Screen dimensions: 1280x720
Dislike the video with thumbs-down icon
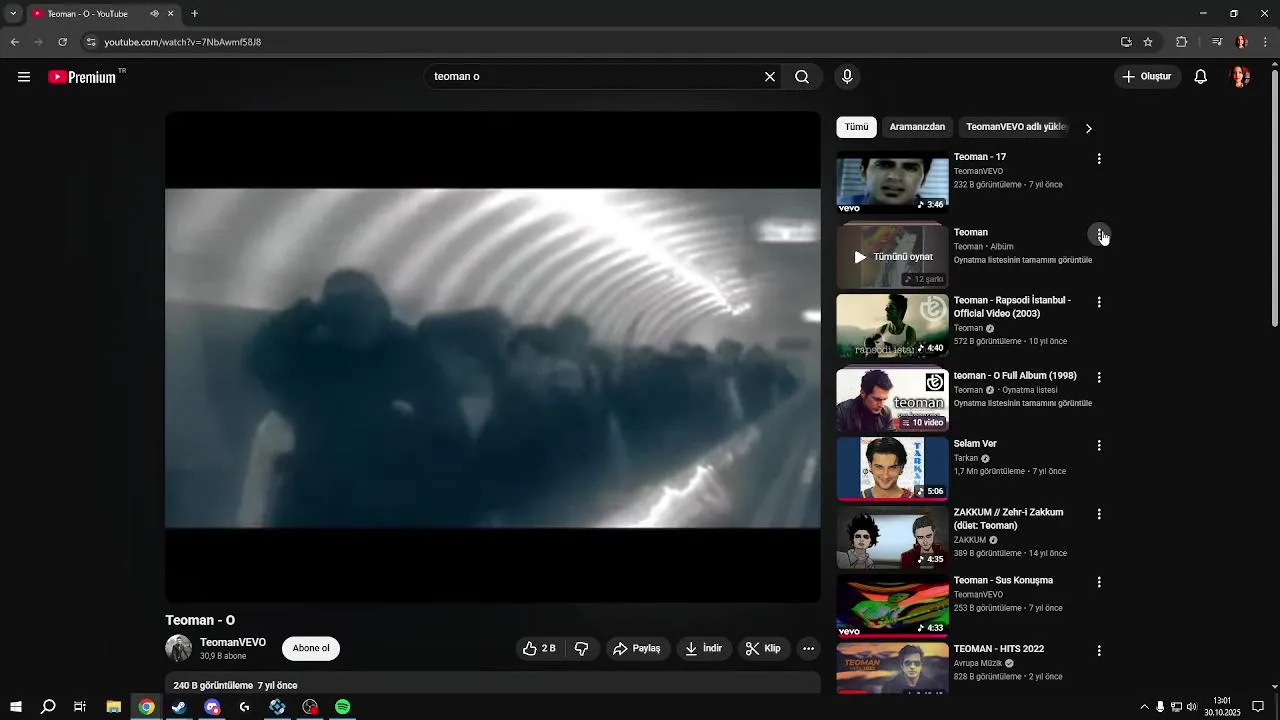(581, 648)
